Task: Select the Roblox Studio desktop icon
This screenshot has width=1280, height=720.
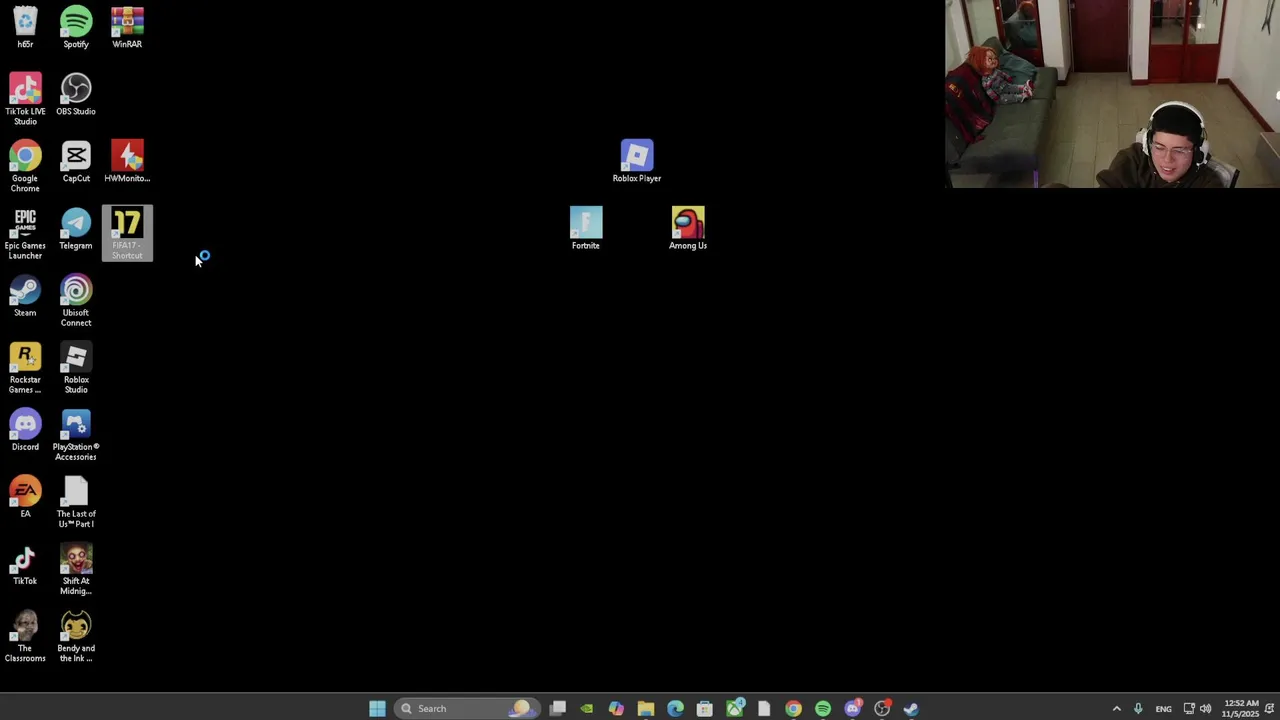Action: pos(76,367)
